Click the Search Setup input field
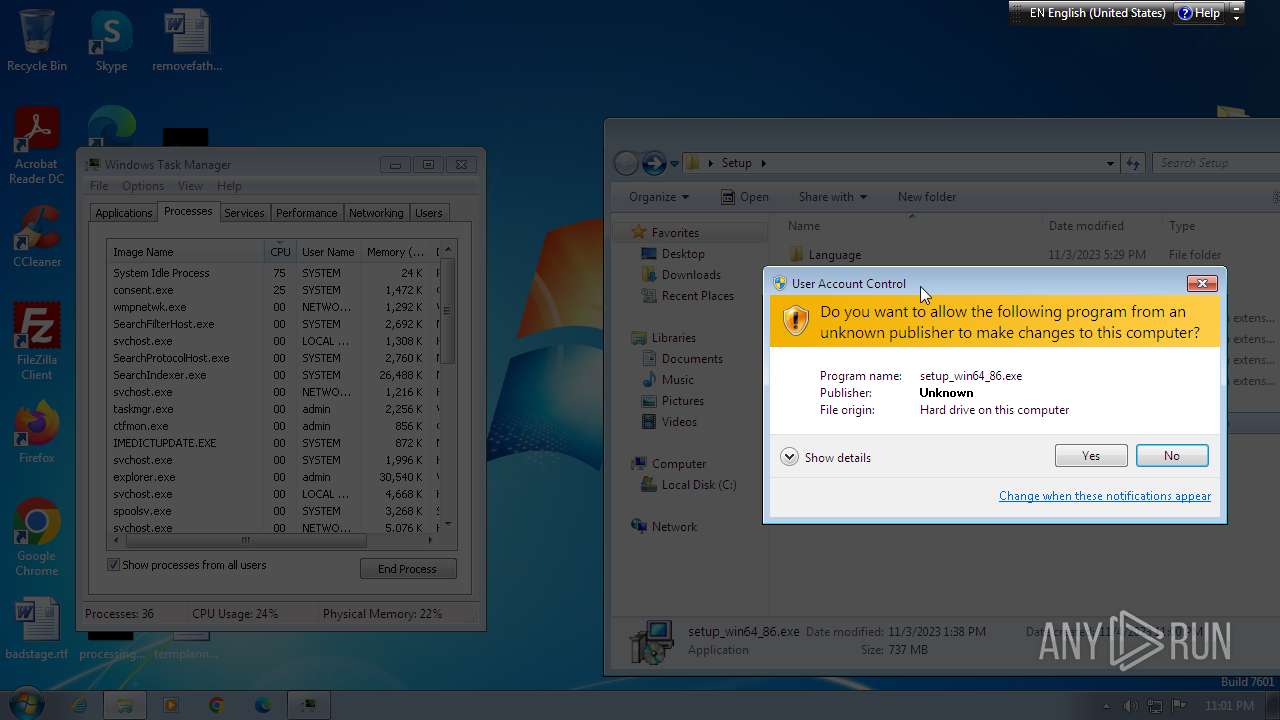This screenshot has width=1280, height=720. 1216,163
